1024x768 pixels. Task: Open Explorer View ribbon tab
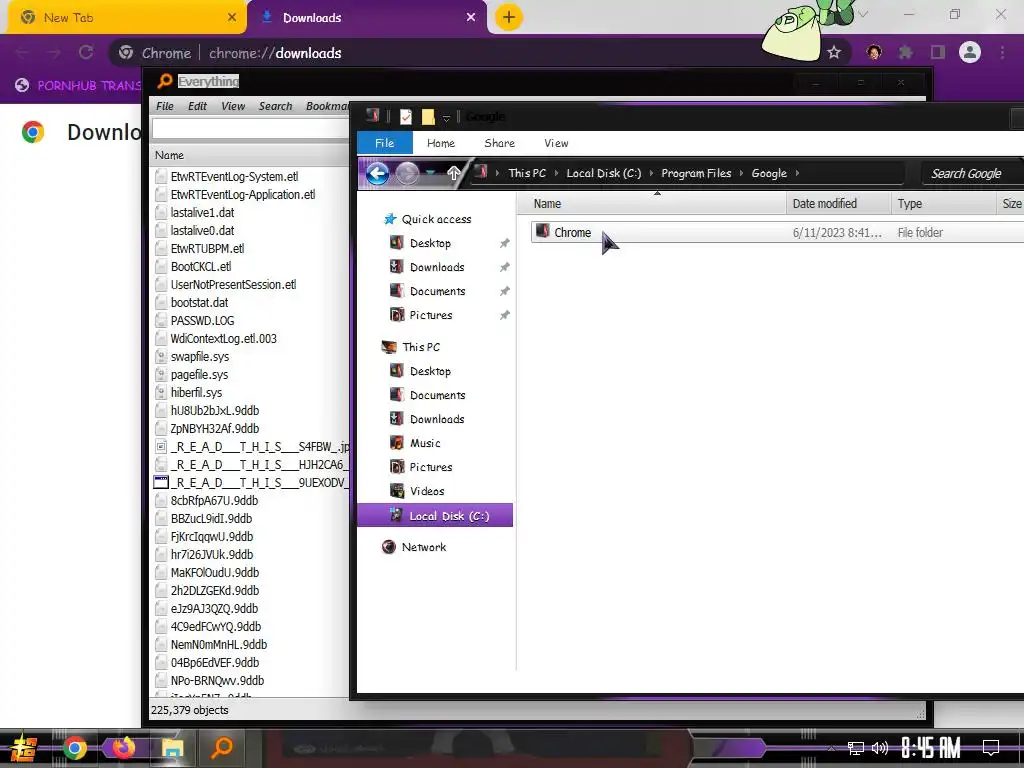point(556,143)
